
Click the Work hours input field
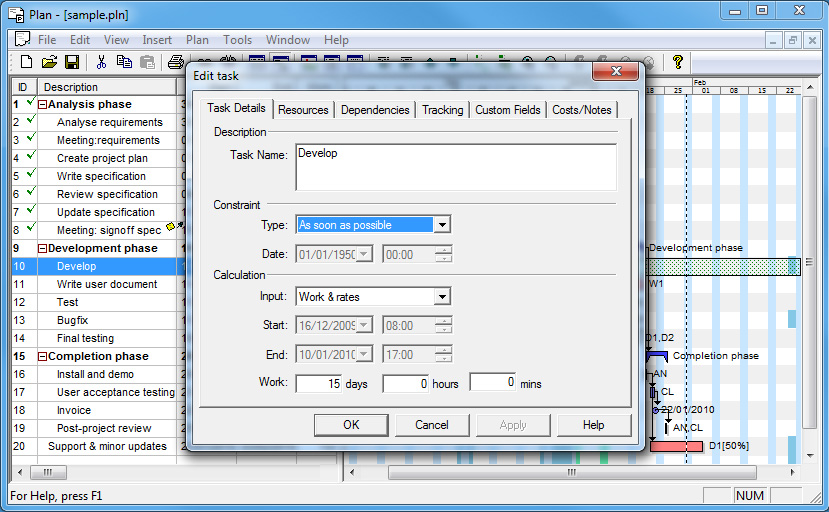click(406, 383)
